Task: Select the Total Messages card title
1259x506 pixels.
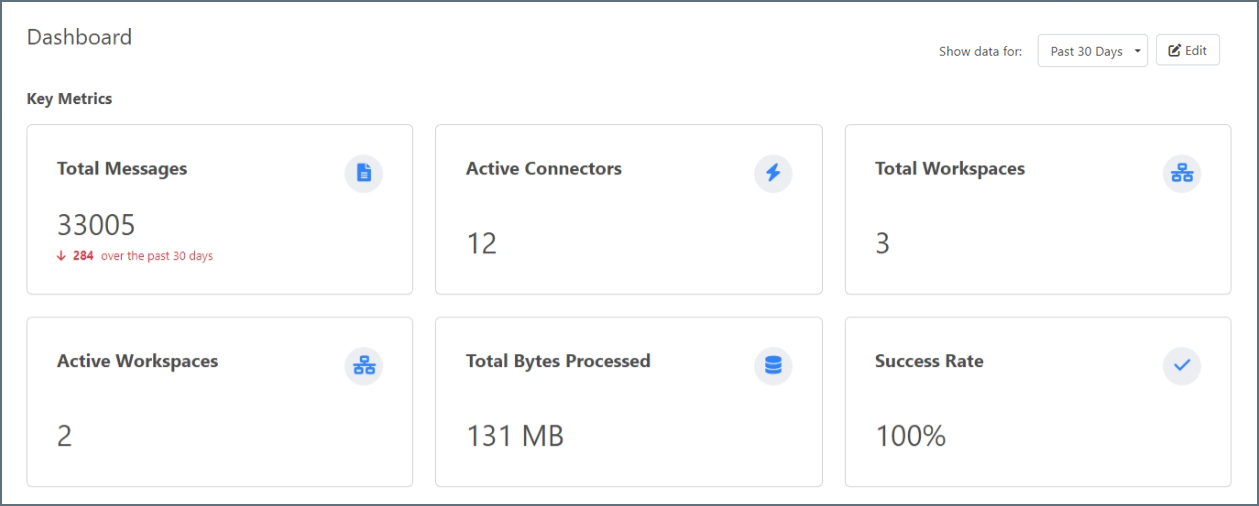Action: click(x=122, y=169)
